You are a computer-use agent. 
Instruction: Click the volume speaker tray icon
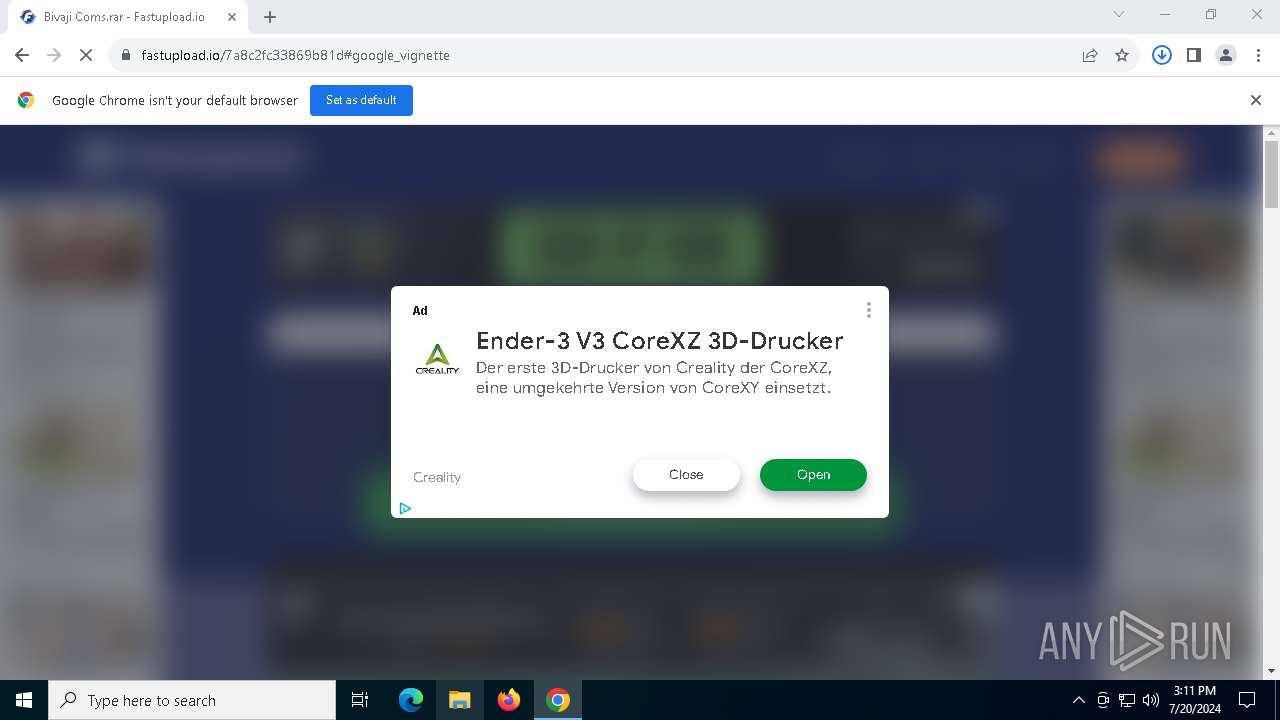coord(1151,700)
